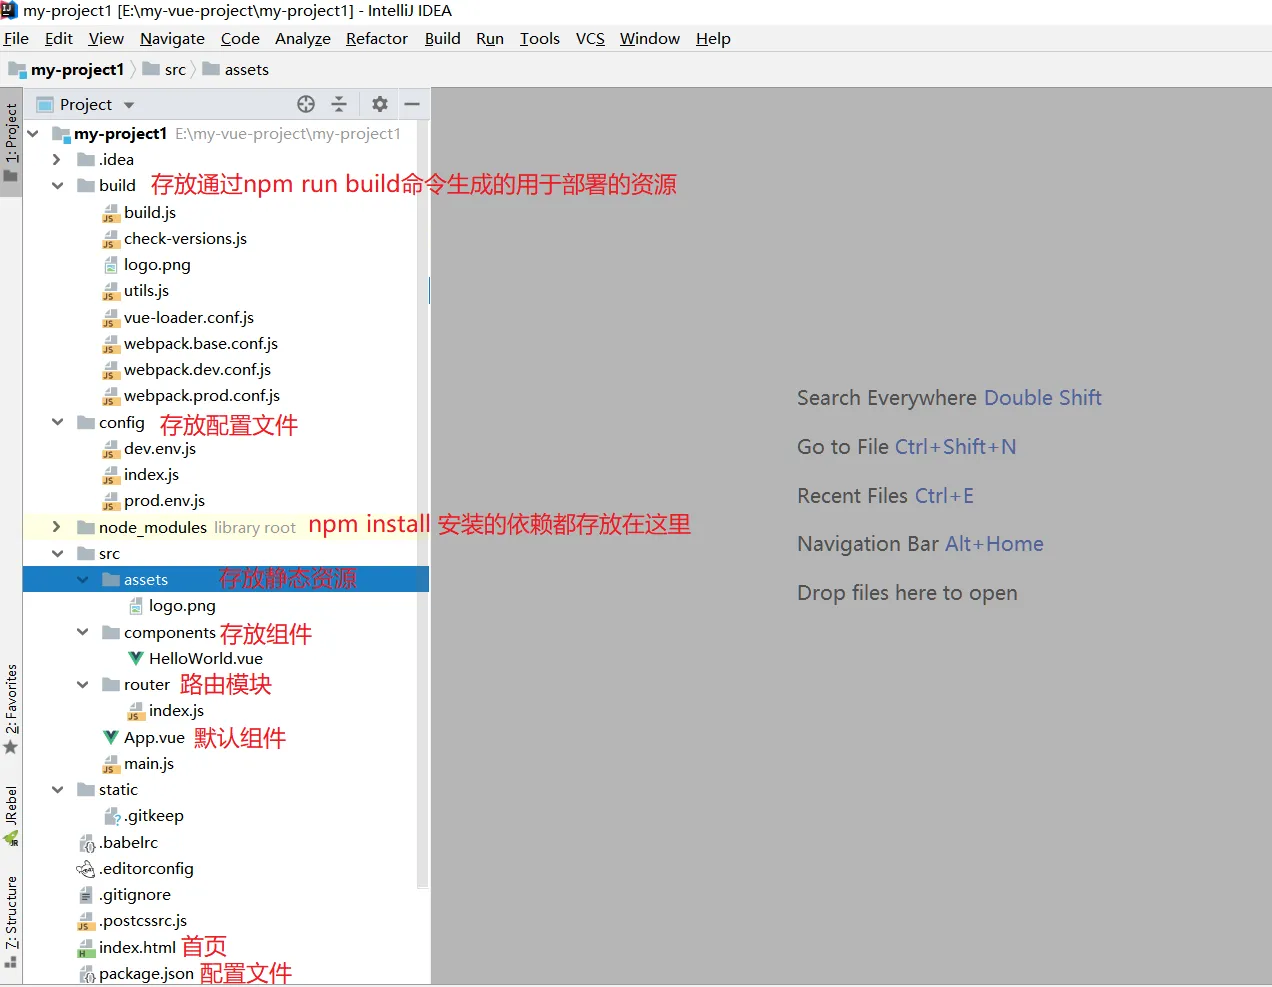Collapse the build folder
The height and width of the screenshot is (987, 1272).
(57, 185)
